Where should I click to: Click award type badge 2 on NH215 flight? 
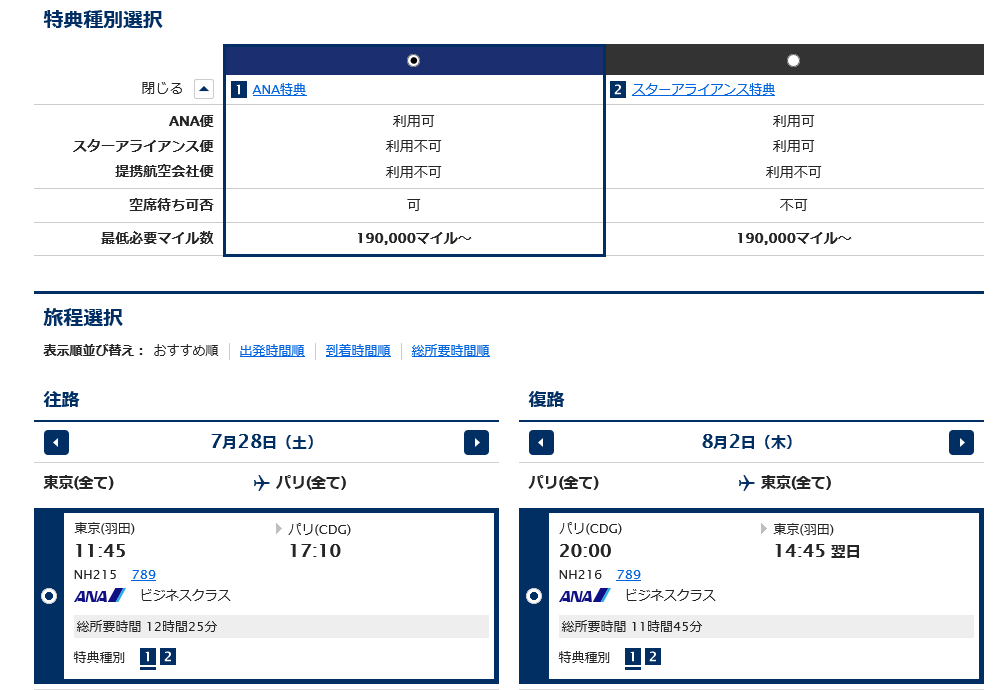(x=168, y=657)
